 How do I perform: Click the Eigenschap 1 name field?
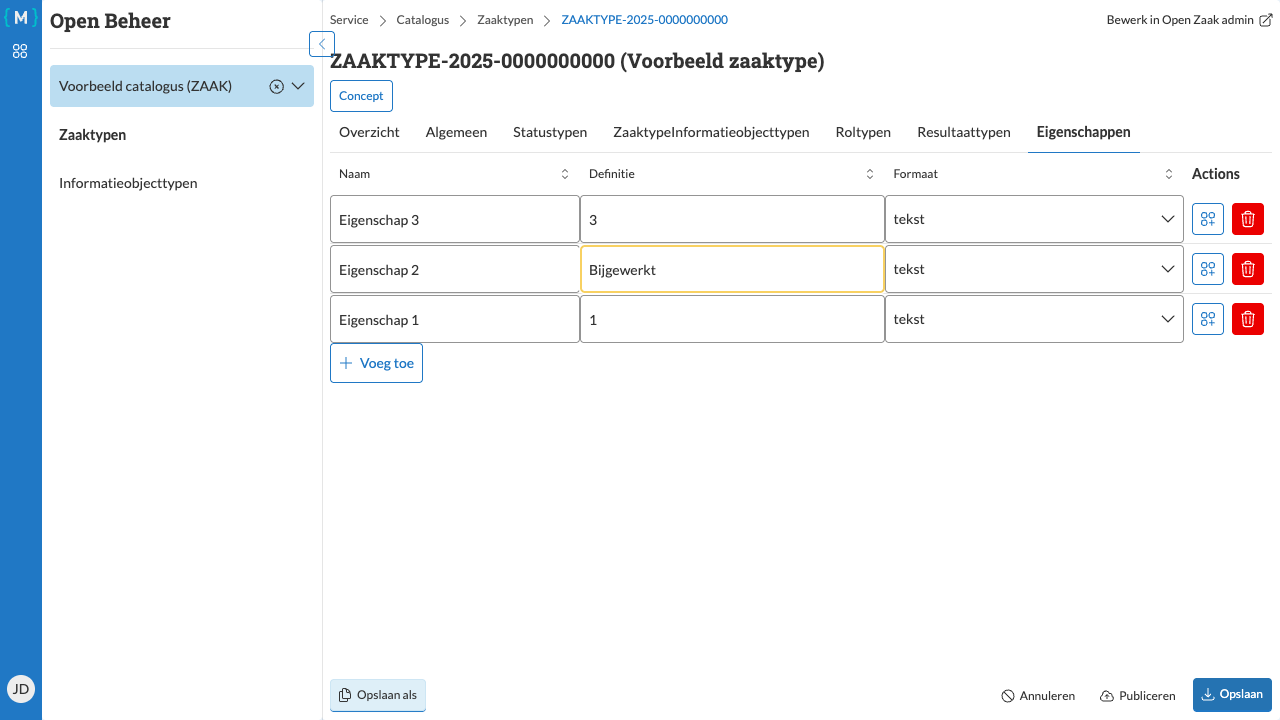click(455, 319)
